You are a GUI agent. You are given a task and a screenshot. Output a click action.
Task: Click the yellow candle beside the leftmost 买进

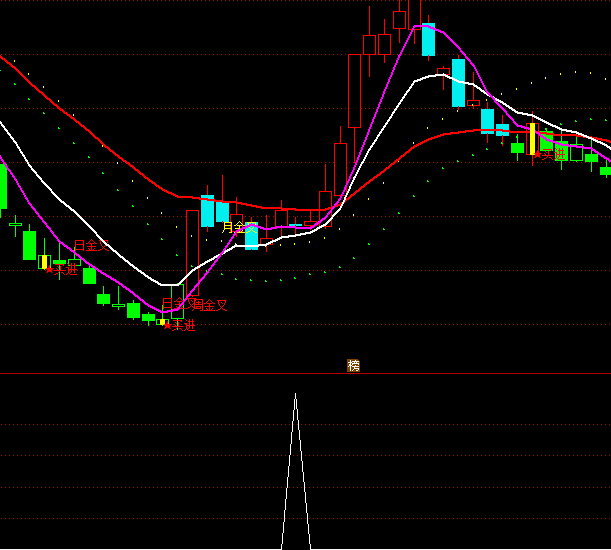tap(44, 262)
